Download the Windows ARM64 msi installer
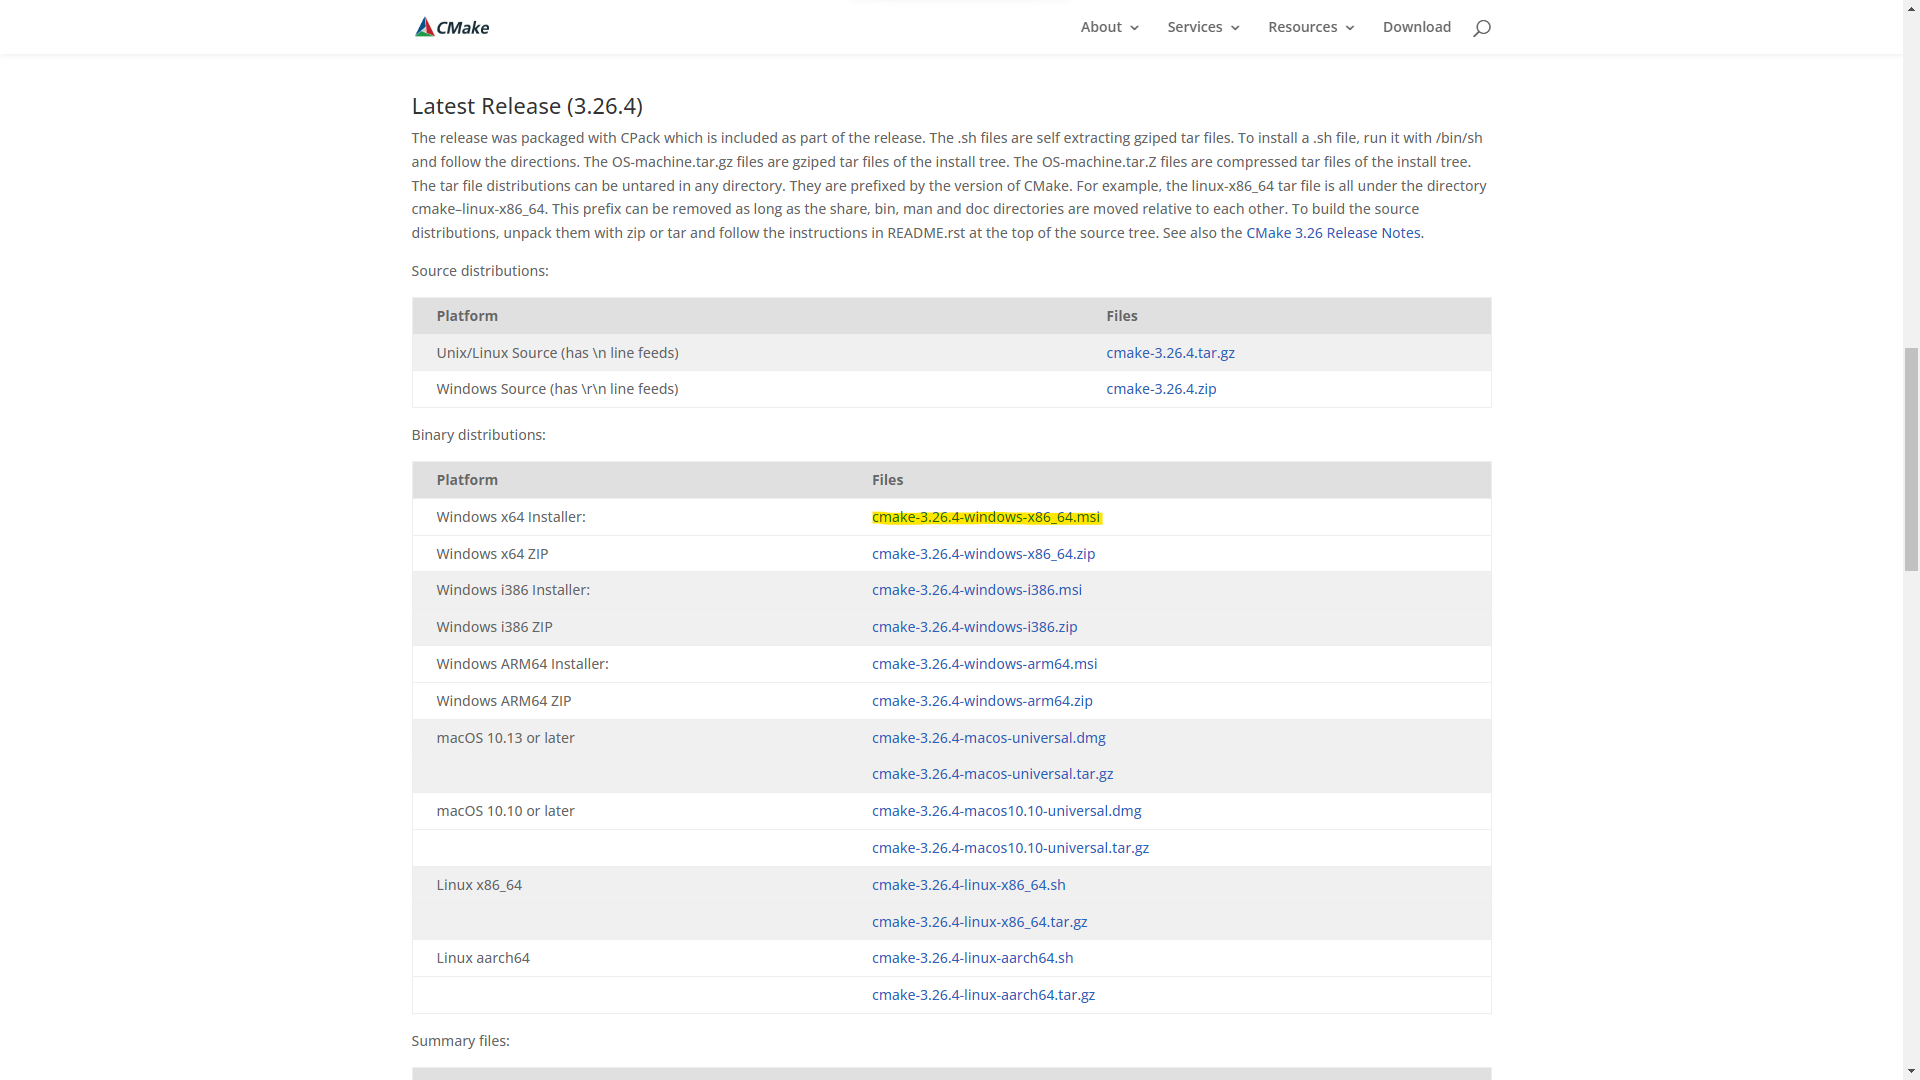The width and height of the screenshot is (1920, 1080). point(984,664)
